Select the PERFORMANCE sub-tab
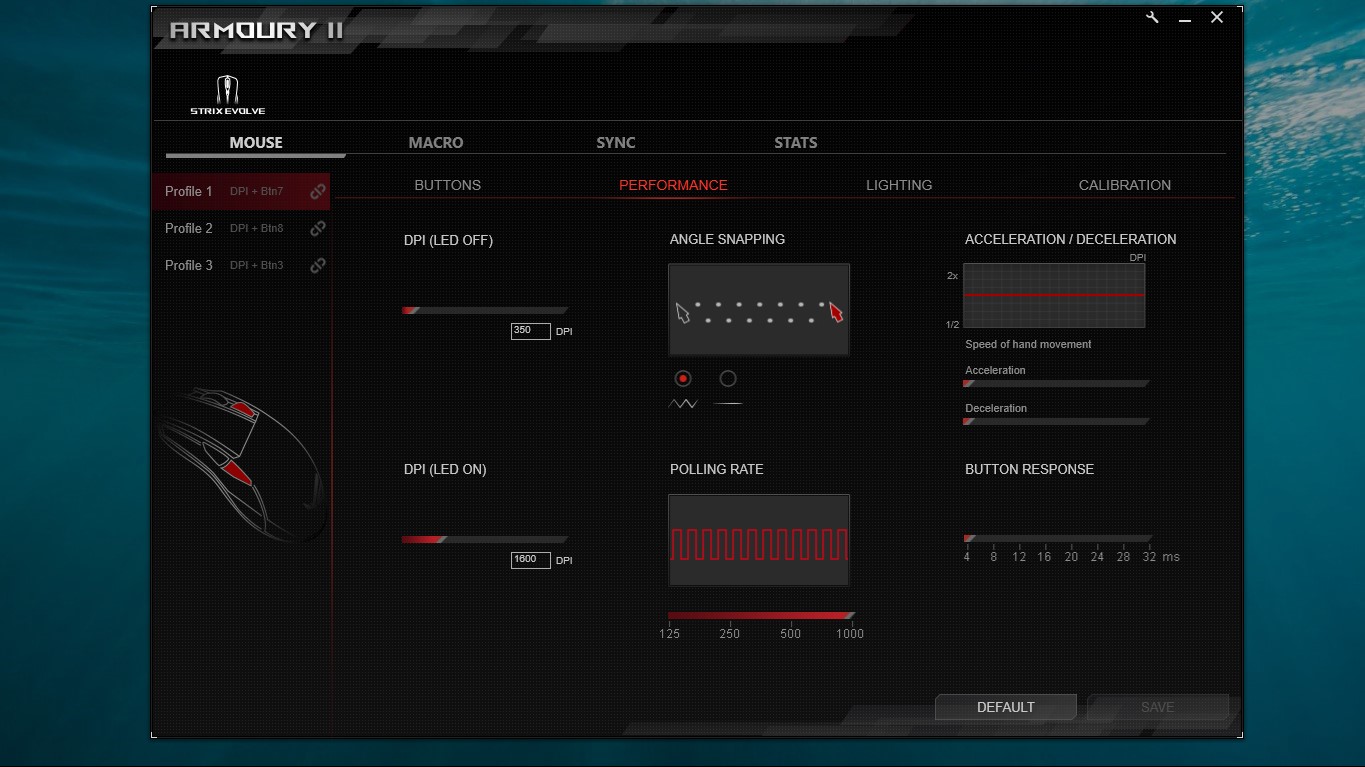The height and width of the screenshot is (767, 1365). coord(673,185)
